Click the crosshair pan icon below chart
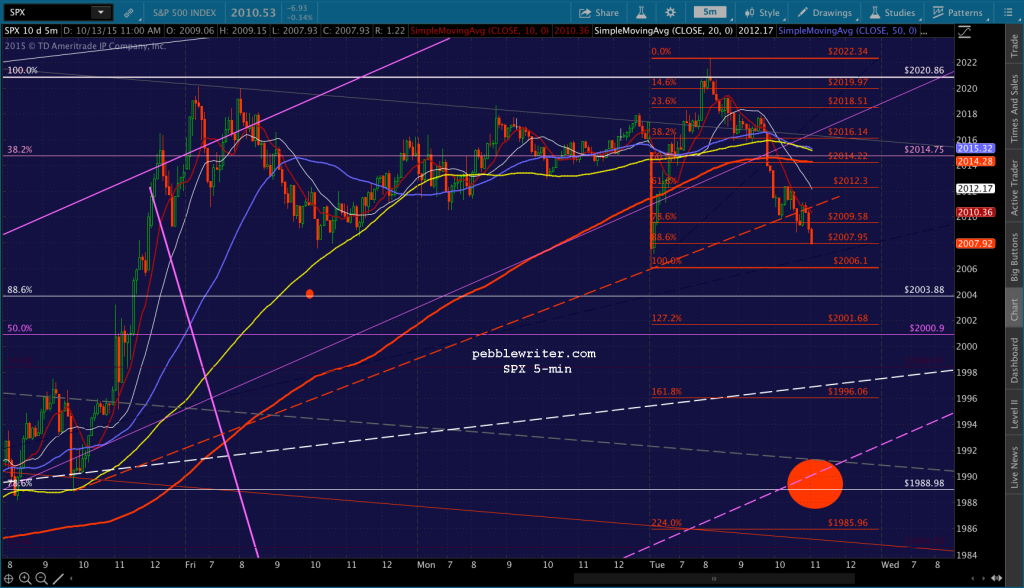Screen dimensions: 1024x588 coord(8,578)
